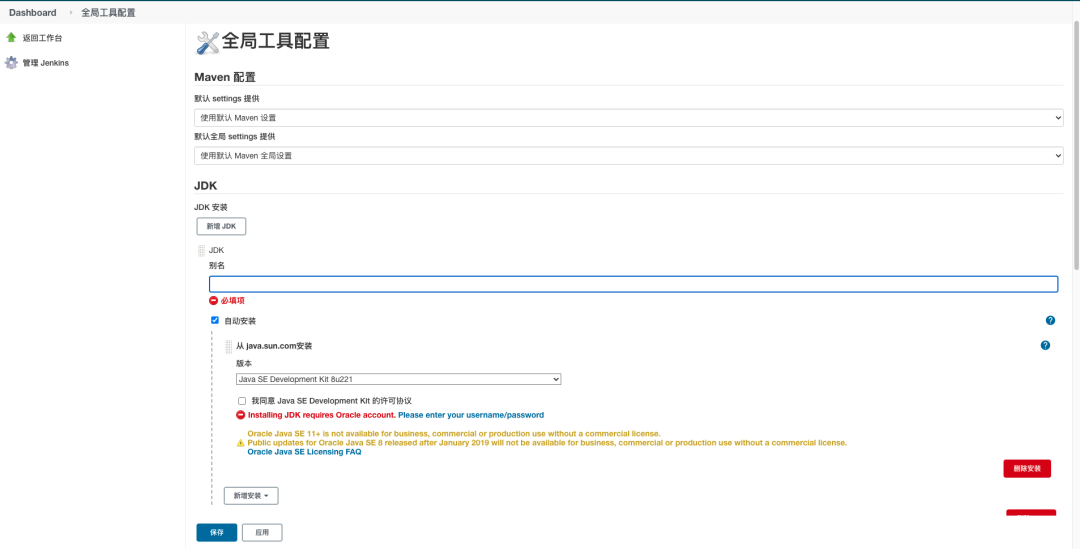Viewport: 1080px width, 549px height.
Task: Click the Maven 配置 section heading
Action: click(x=225, y=77)
